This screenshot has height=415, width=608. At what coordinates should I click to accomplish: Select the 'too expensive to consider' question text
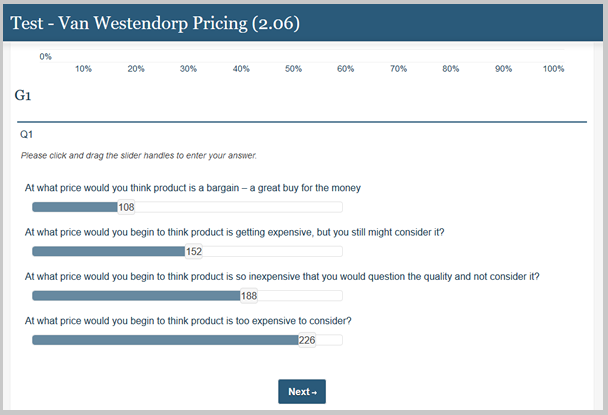click(188, 320)
